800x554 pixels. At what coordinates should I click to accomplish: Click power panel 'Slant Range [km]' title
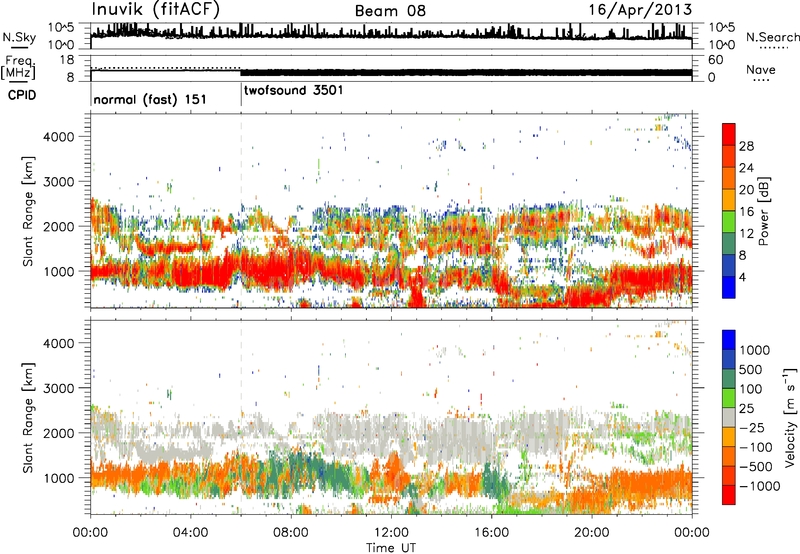[x=28, y=211]
